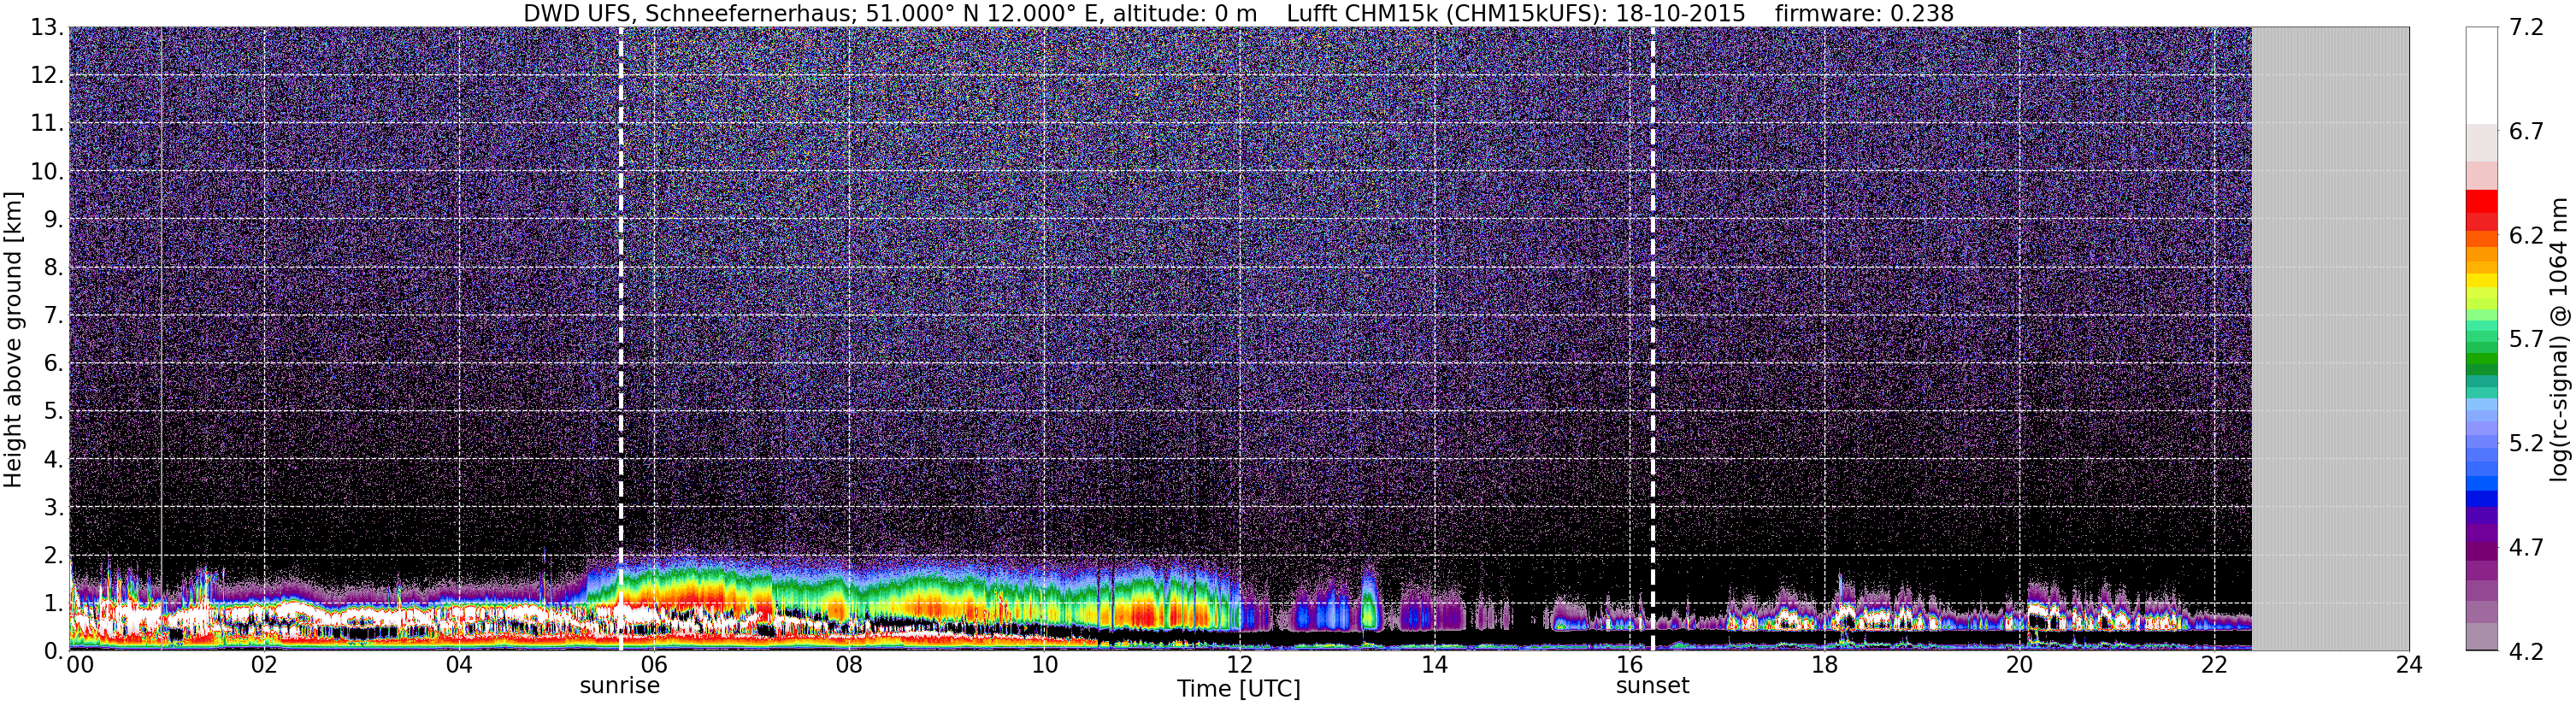Image resolution: width=2576 pixels, height=706 pixels.
Task: Click the time tick label '08'
Action: (x=848, y=666)
